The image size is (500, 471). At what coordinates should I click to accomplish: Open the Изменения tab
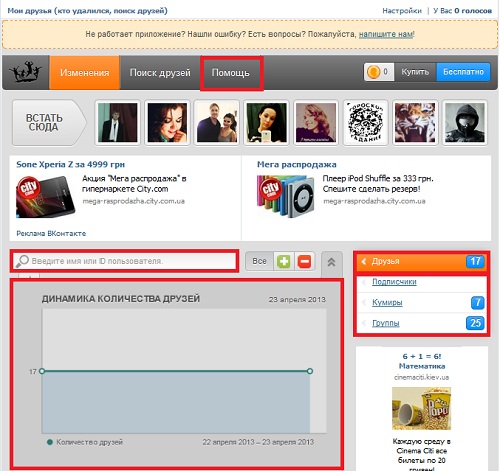(85, 72)
